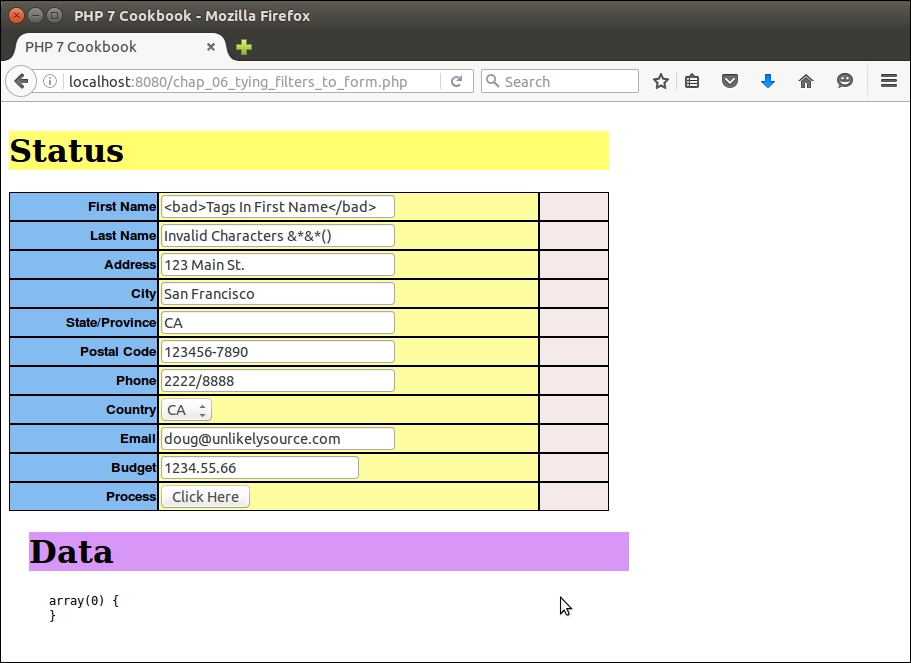Open the Firefox hamburger menu
The width and height of the screenshot is (911, 663).
(x=888, y=82)
